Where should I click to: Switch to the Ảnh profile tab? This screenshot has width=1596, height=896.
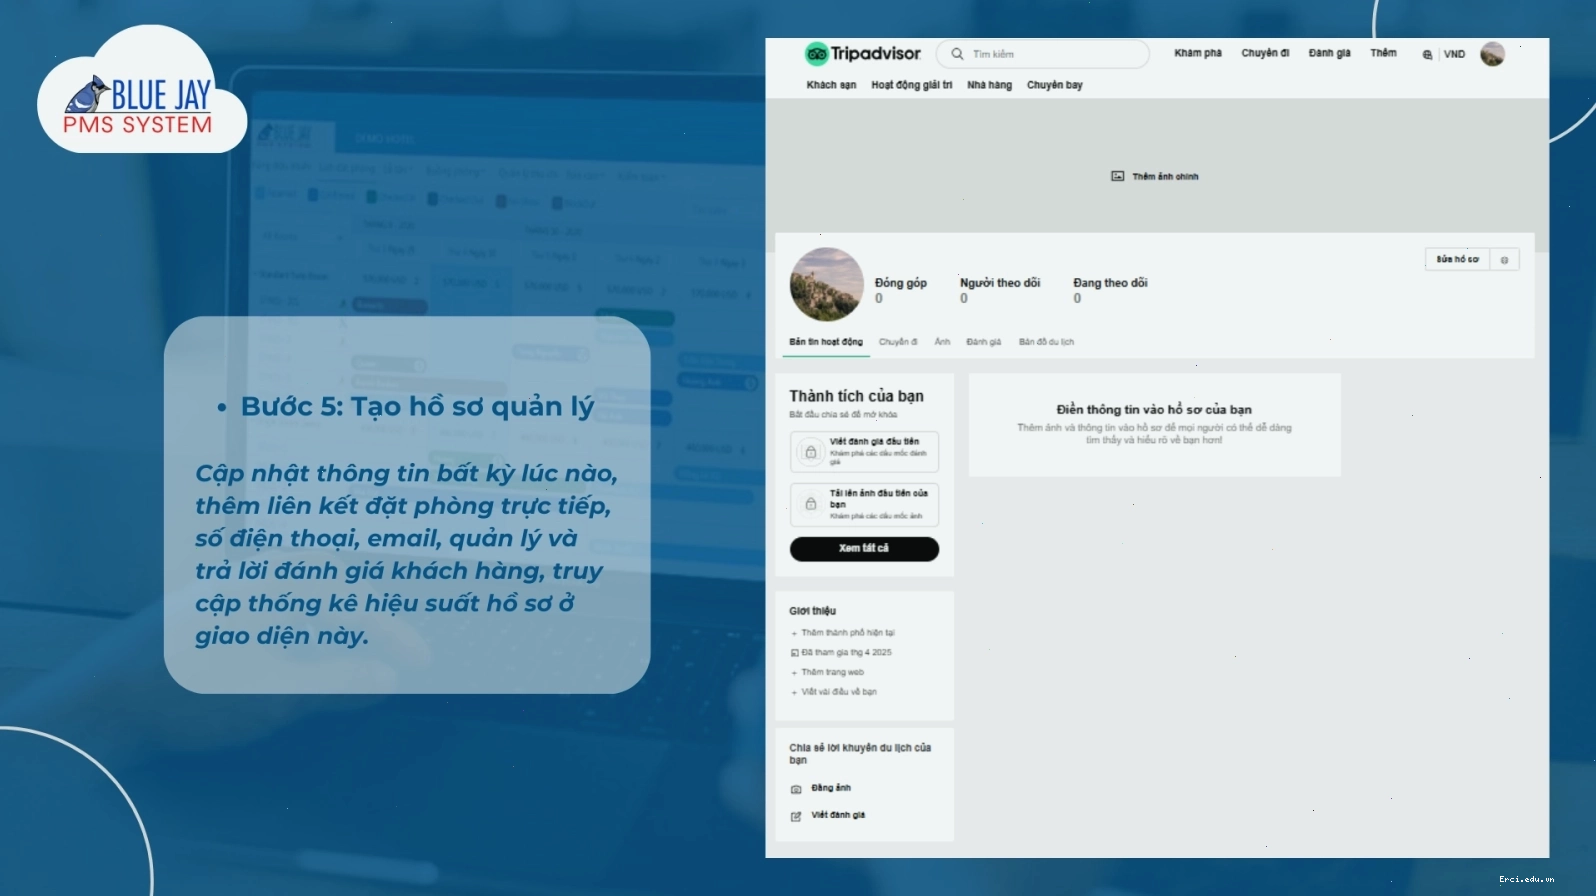[942, 342]
